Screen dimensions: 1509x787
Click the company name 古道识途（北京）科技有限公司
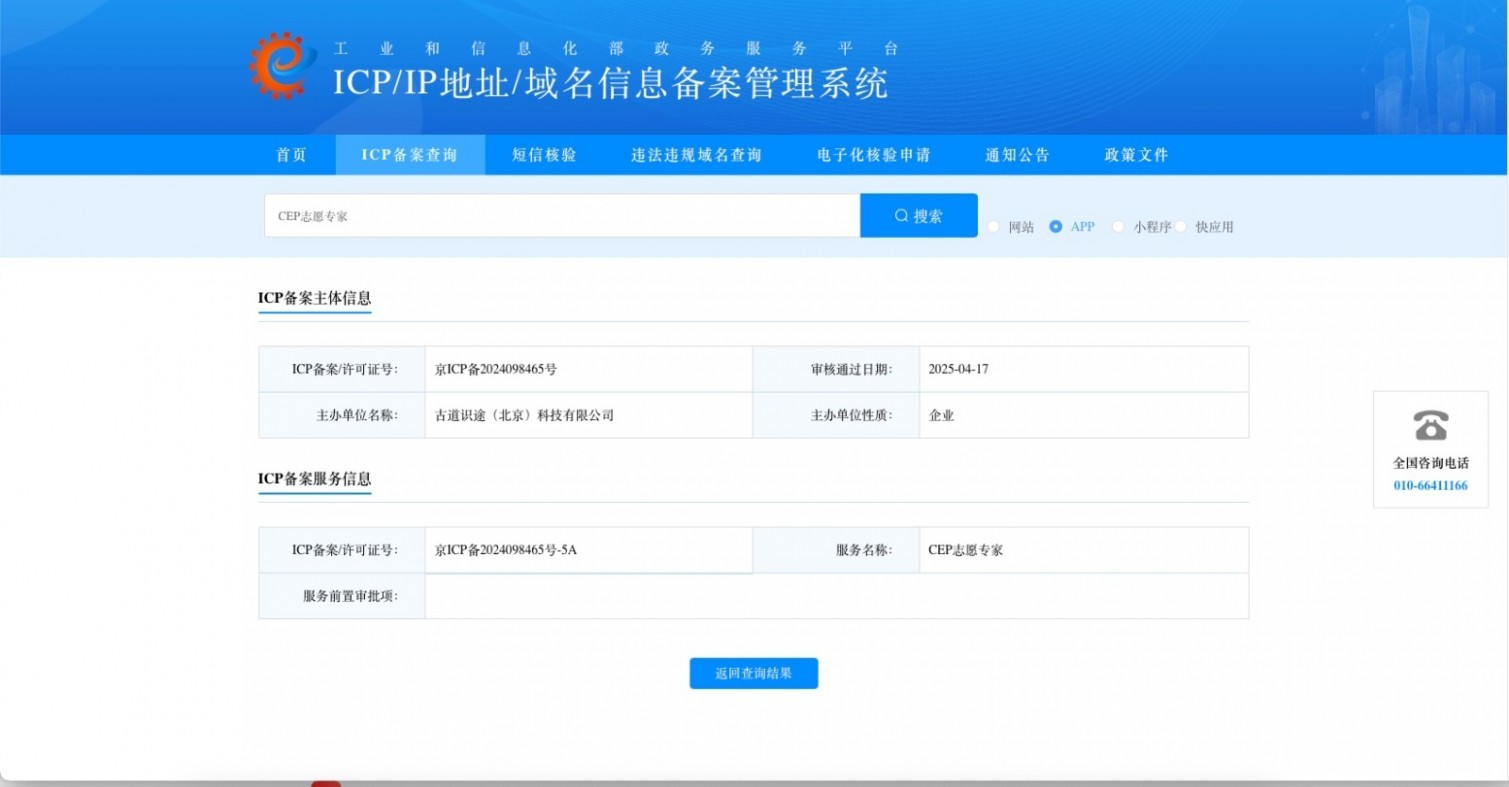click(x=524, y=415)
